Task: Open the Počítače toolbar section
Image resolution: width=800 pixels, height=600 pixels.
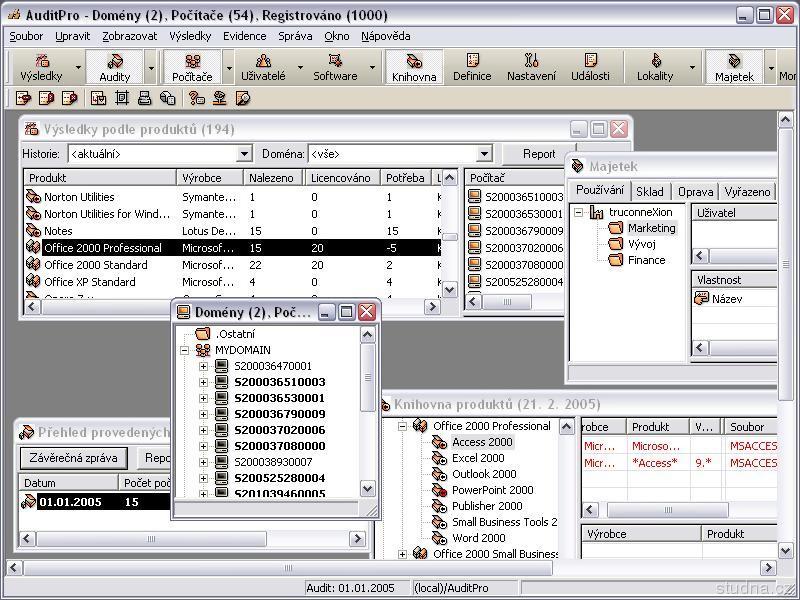Action: tap(192, 67)
